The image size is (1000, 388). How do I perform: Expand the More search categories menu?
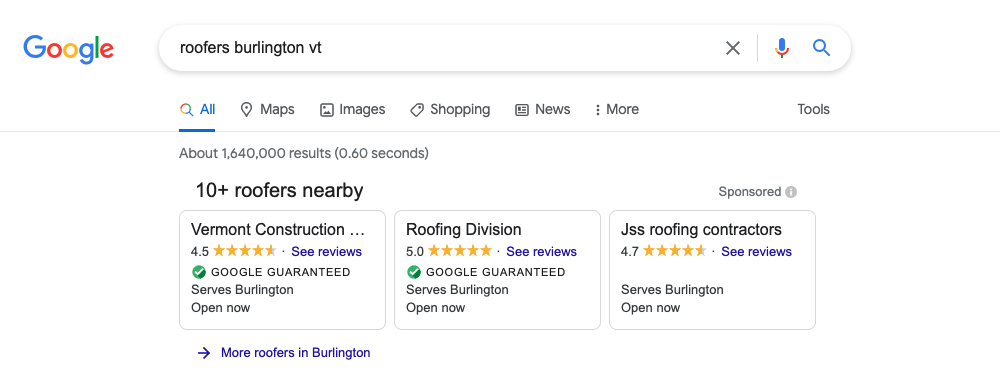(616, 110)
